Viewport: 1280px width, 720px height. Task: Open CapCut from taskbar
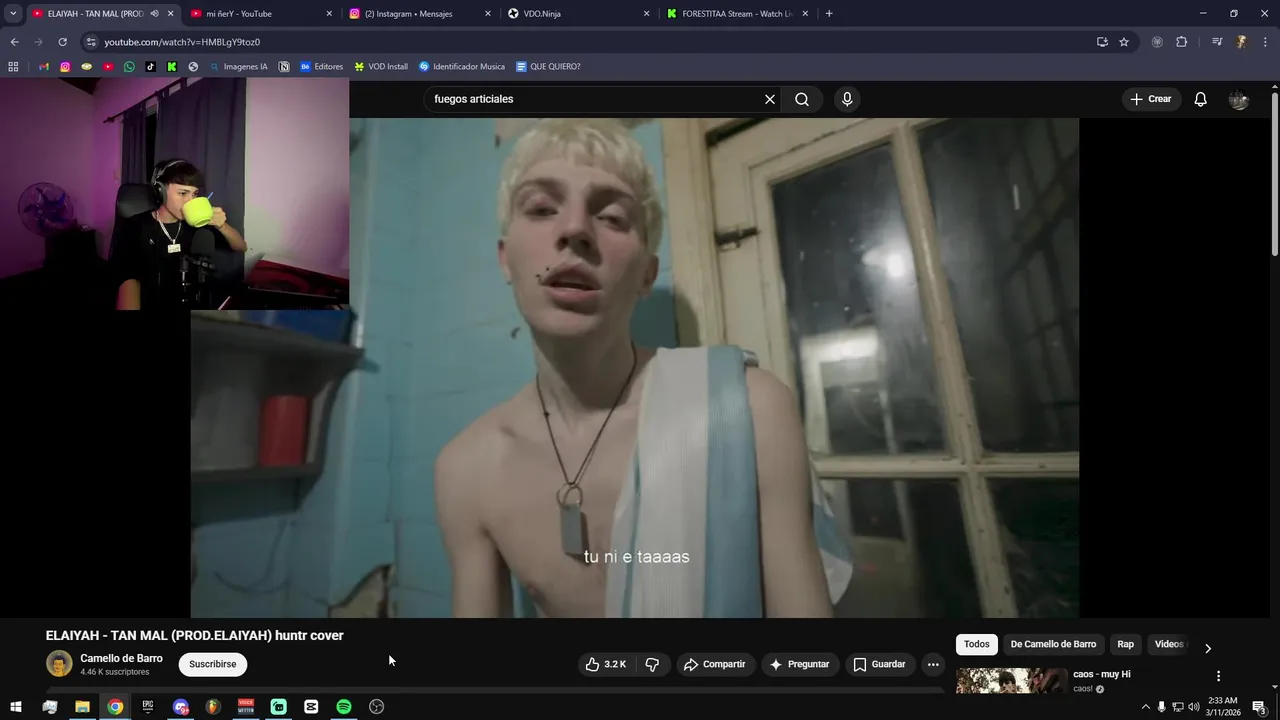pyautogui.click(x=311, y=707)
